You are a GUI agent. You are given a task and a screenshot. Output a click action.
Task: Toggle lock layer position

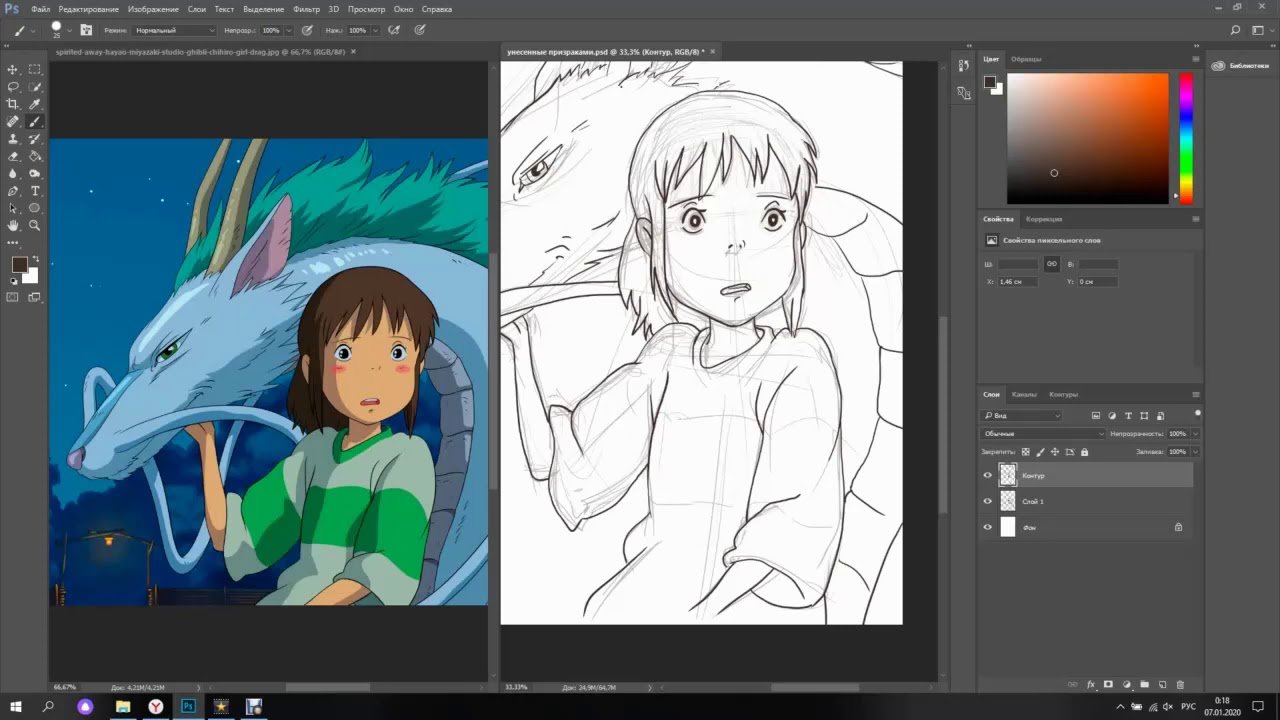(1055, 452)
